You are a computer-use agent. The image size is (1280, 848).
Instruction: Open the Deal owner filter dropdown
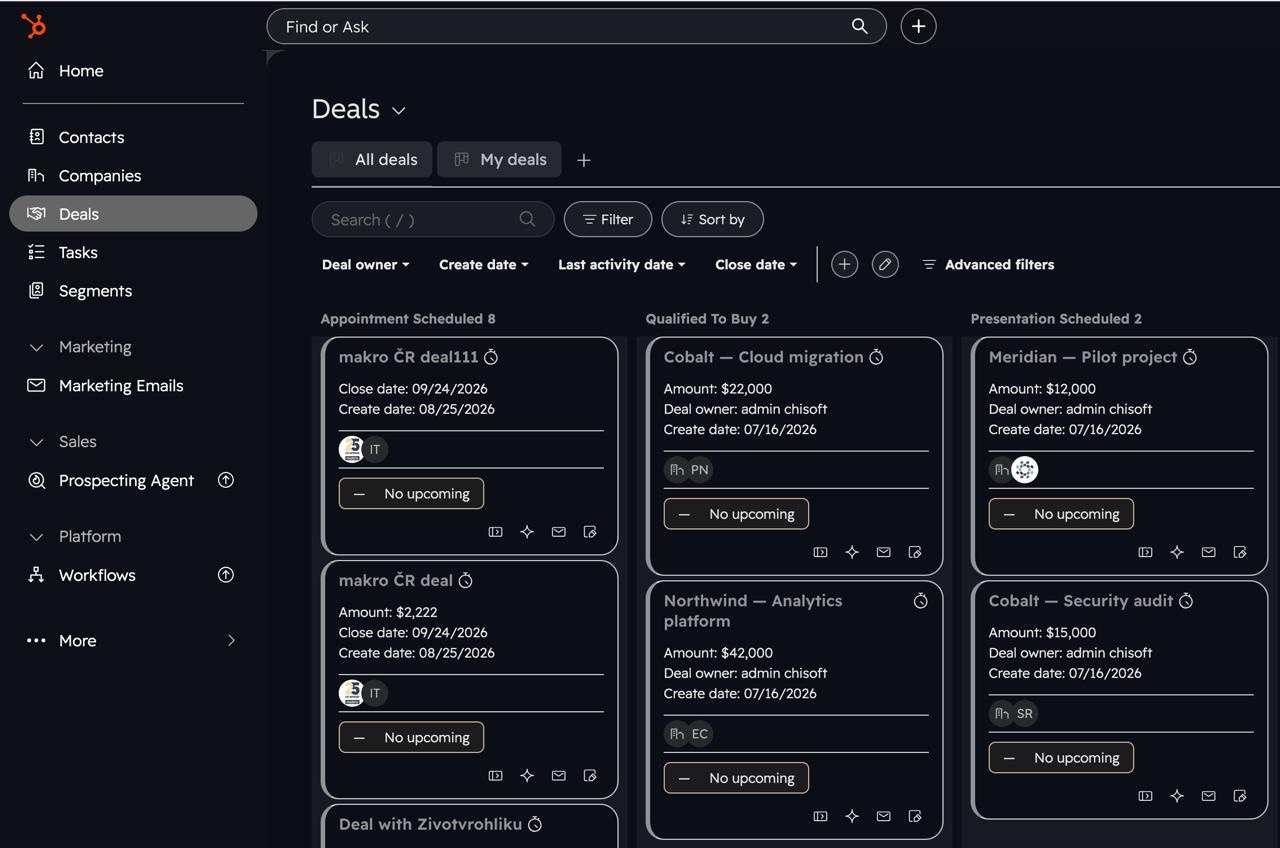click(x=366, y=265)
